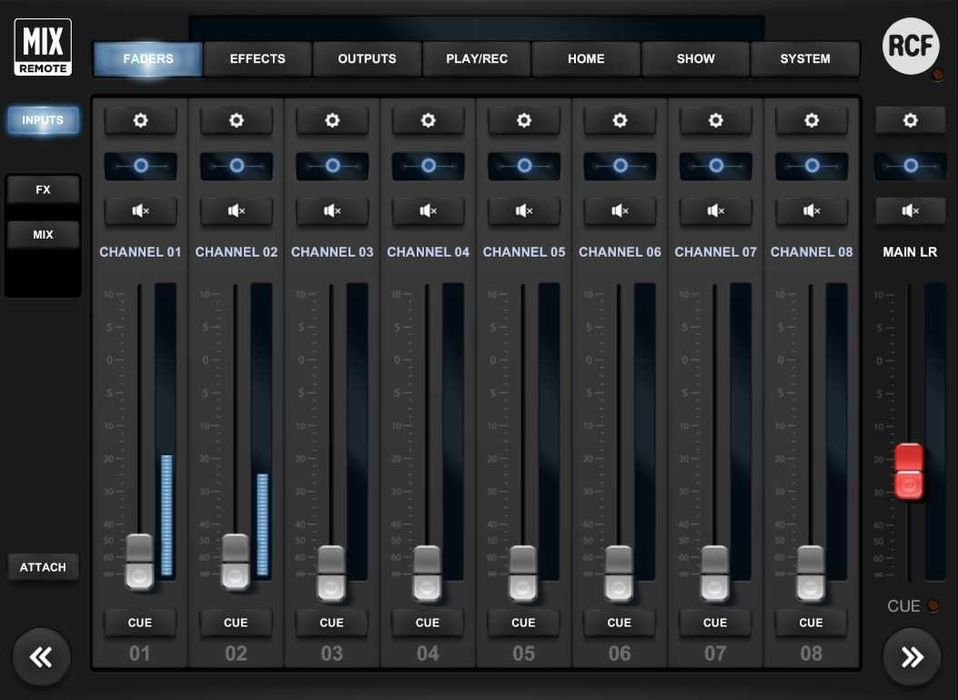Go to next channel page arrow
The image size is (958, 700).
[911, 657]
